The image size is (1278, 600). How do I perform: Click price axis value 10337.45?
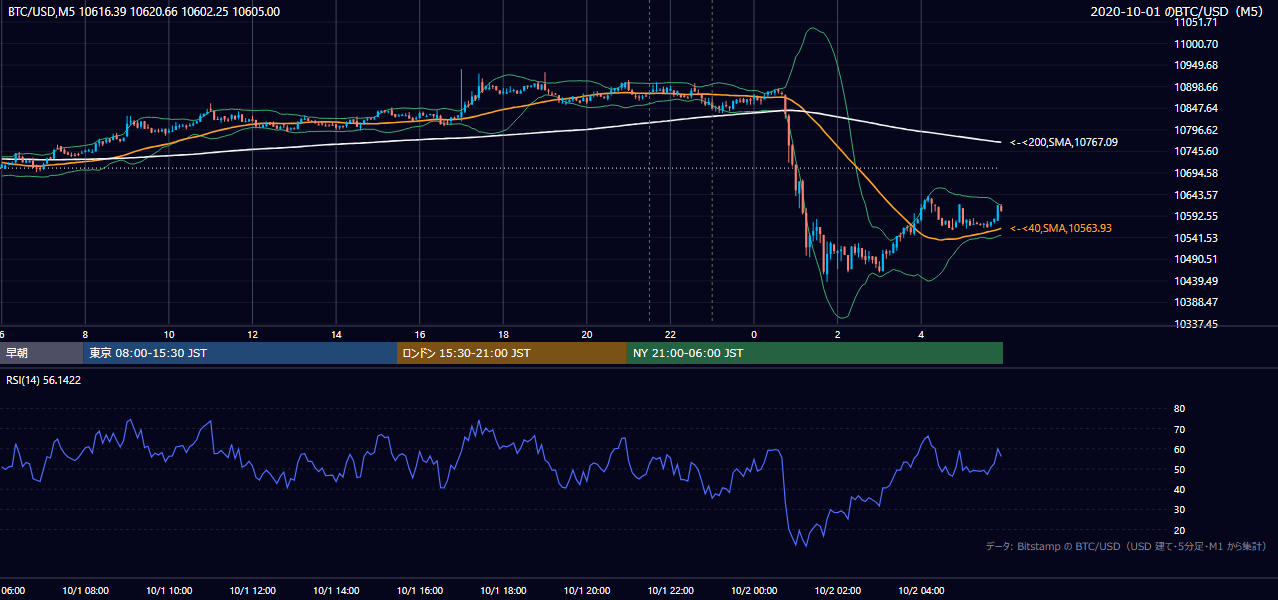(x=1197, y=324)
